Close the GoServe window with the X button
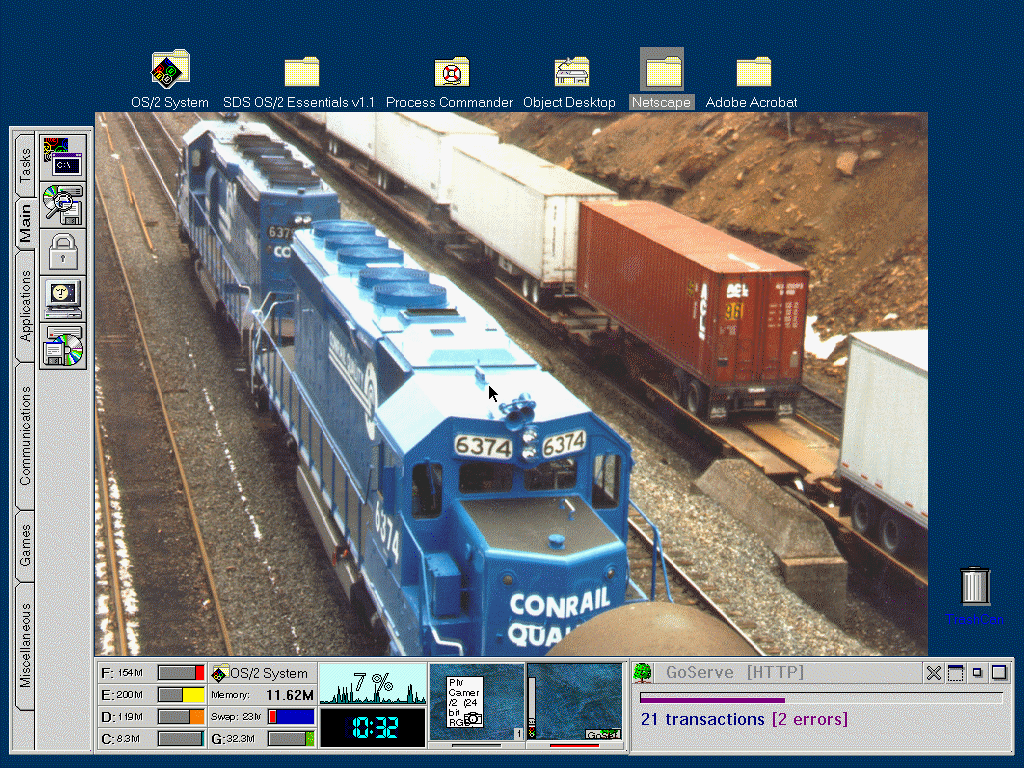 pyautogui.click(x=934, y=673)
